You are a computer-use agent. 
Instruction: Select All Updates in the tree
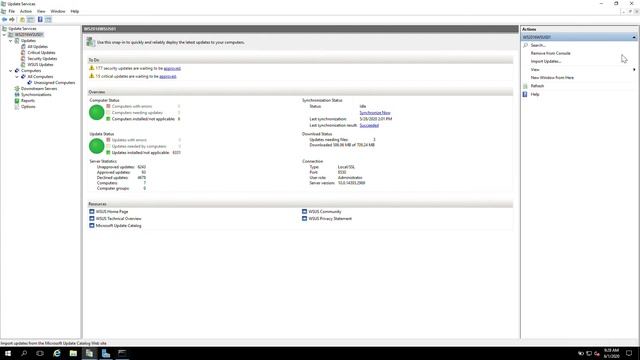(x=38, y=47)
